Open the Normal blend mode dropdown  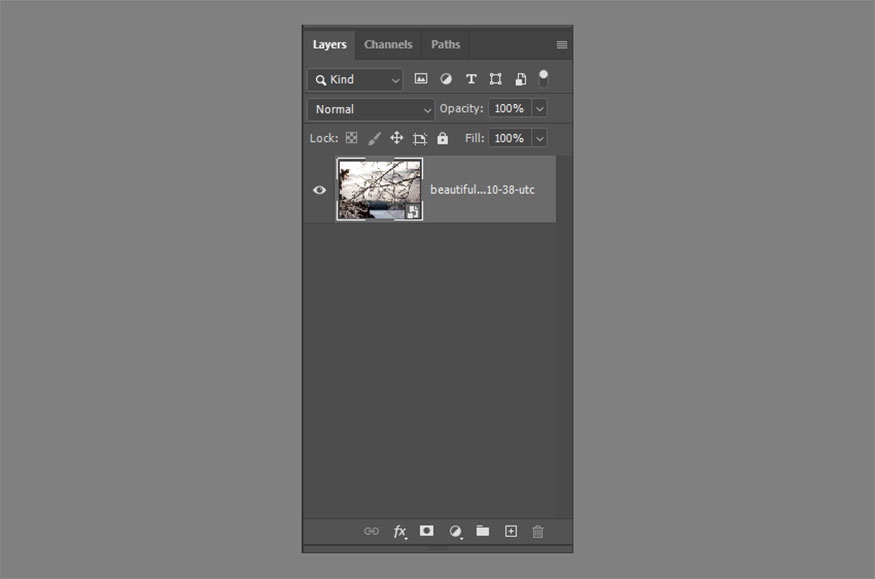(371, 109)
